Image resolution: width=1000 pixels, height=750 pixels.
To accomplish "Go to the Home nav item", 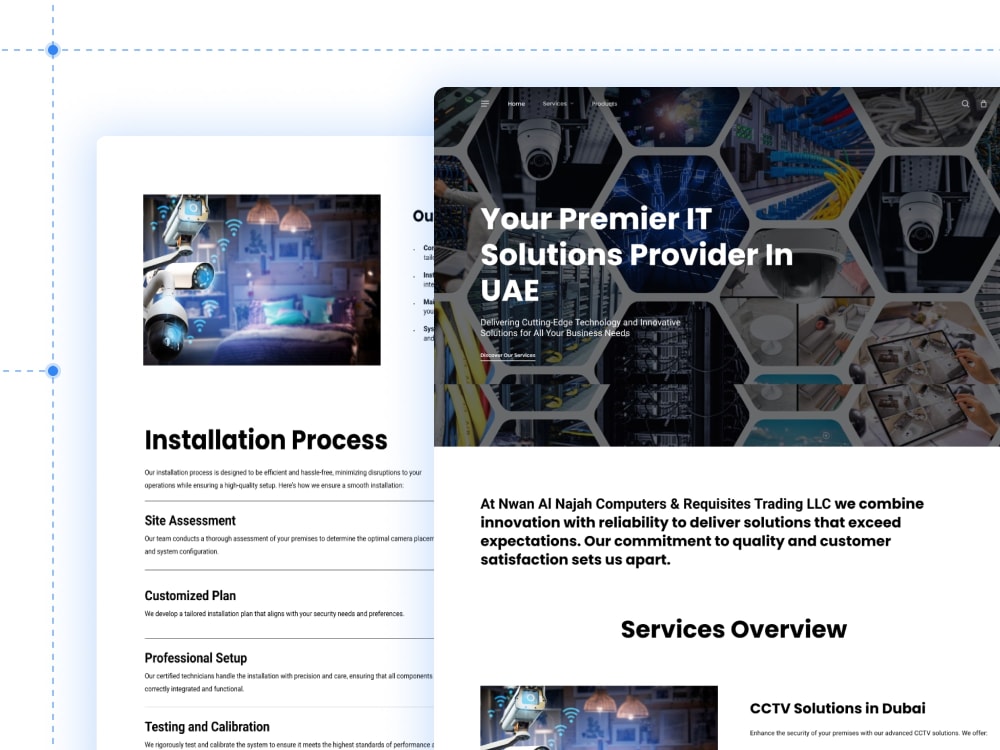I will tap(516, 103).
